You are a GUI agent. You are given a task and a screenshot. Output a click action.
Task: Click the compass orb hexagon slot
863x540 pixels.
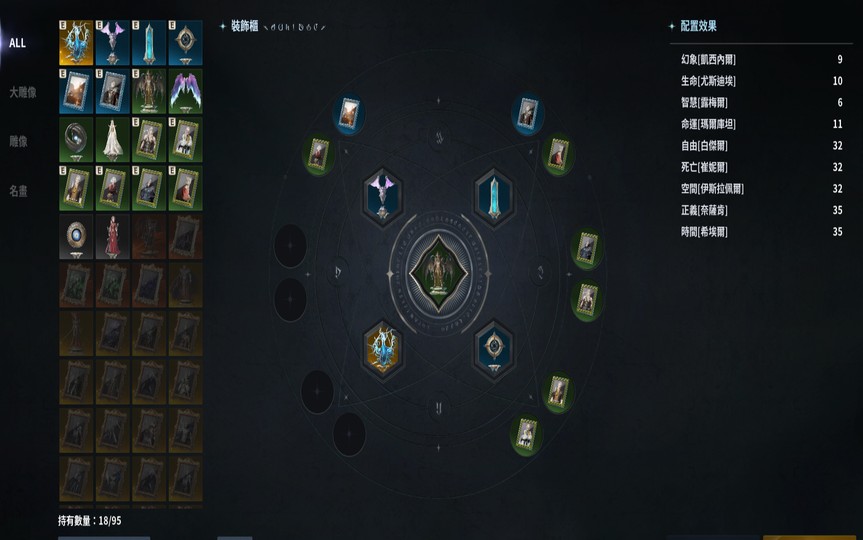494,350
